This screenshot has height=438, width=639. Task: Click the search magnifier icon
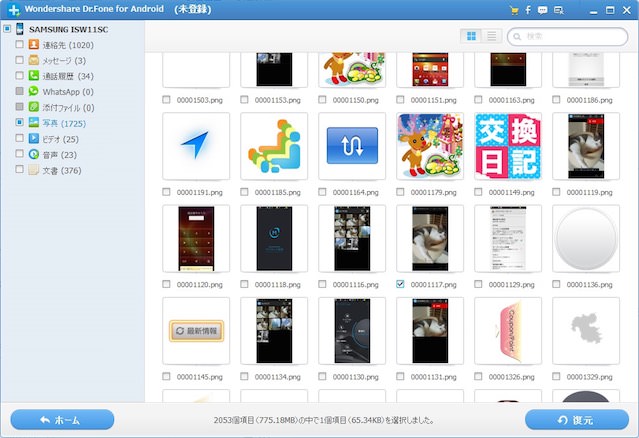517,37
